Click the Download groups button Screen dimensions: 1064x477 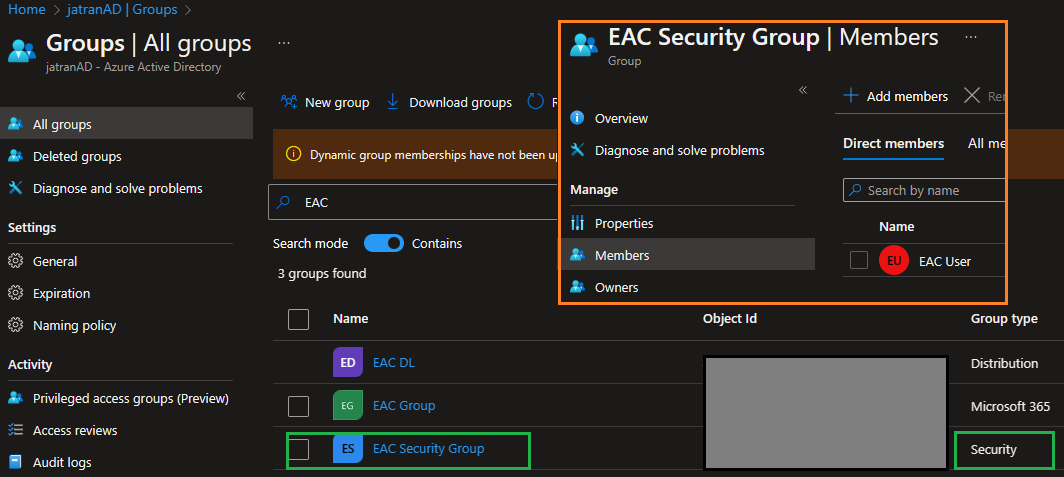point(449,102)
